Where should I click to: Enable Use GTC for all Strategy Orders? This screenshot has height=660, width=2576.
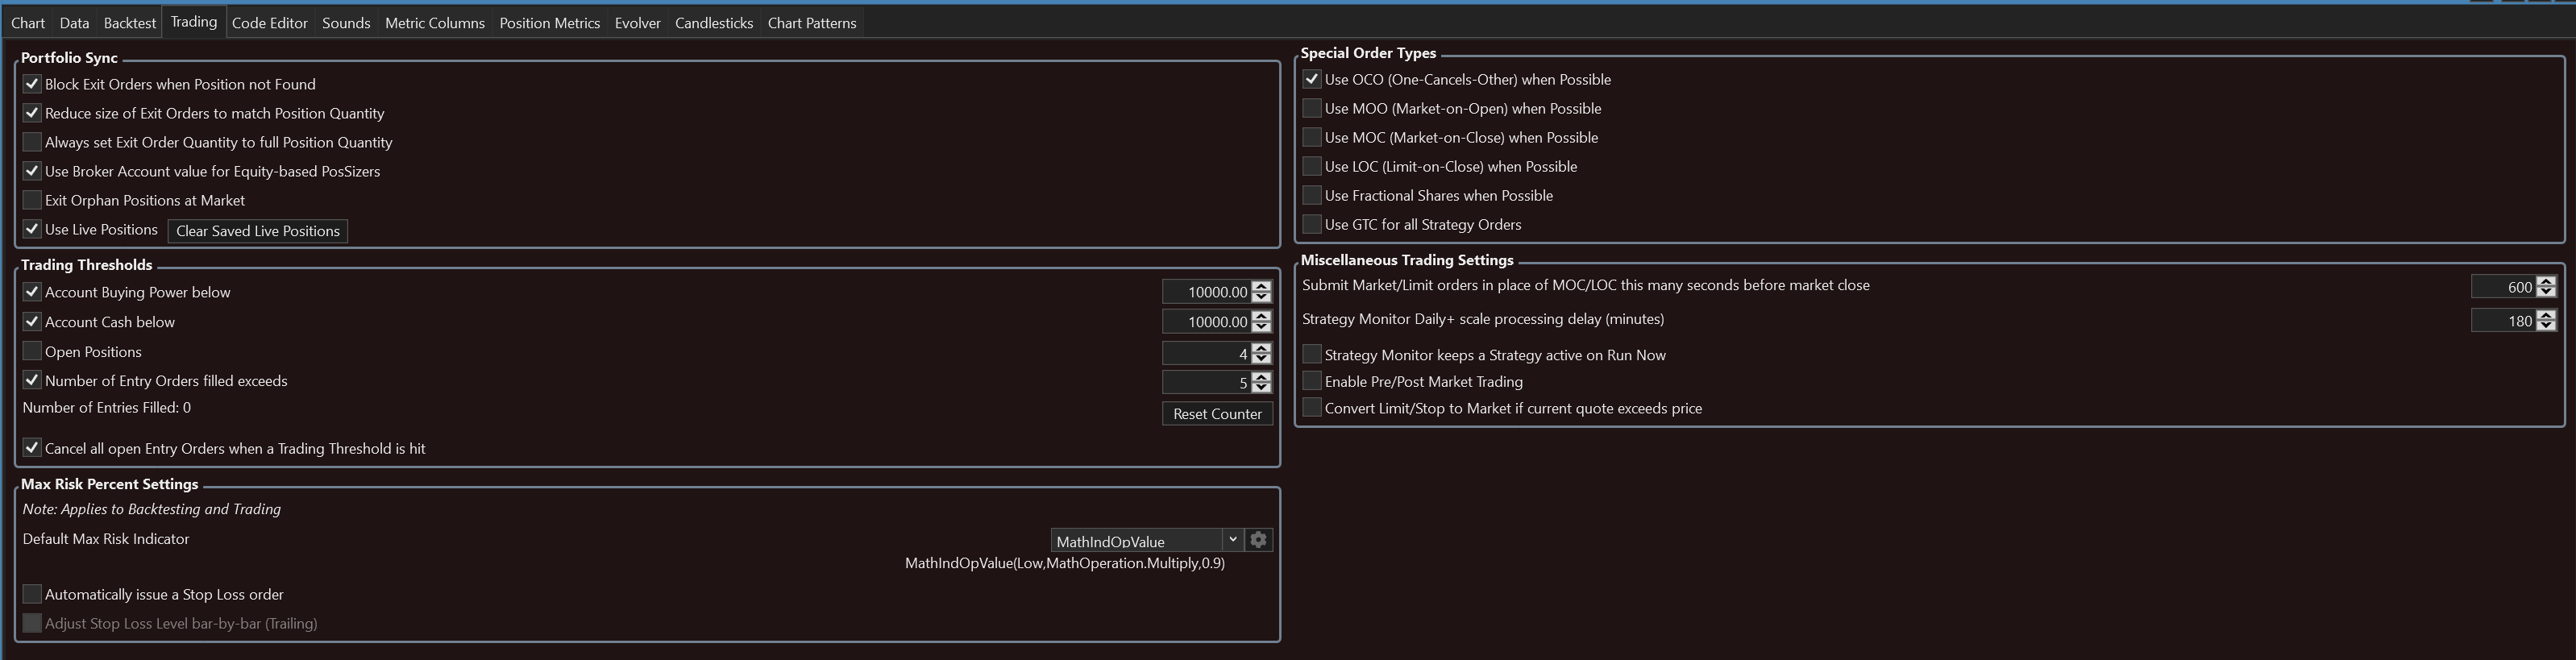coord(1312,224)
